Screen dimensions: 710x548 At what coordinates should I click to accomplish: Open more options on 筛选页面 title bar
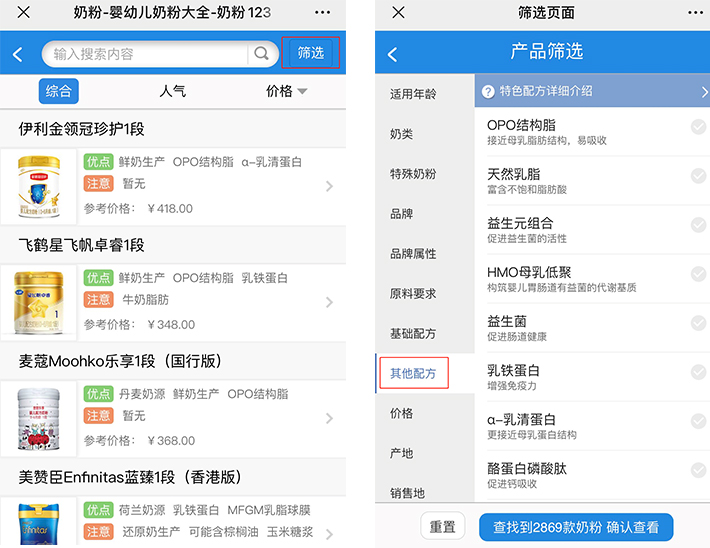click(686, 12)
